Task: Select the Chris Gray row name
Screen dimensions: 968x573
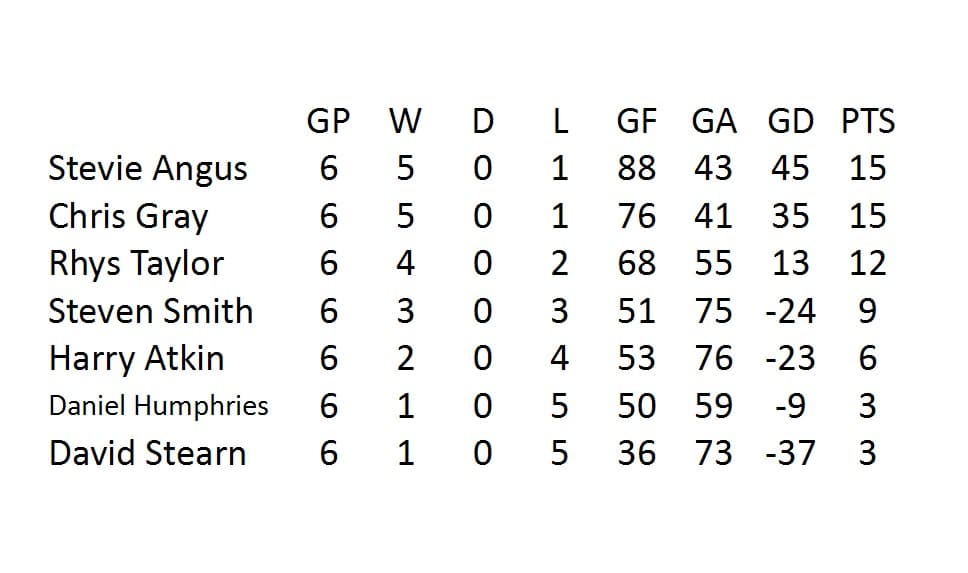Action: point(128,216)
